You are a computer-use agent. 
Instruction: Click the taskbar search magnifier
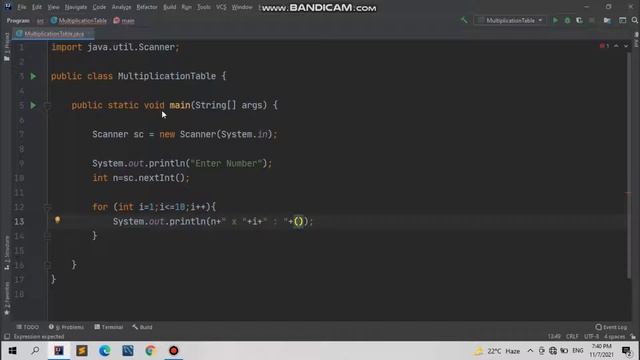coord(35,351)
